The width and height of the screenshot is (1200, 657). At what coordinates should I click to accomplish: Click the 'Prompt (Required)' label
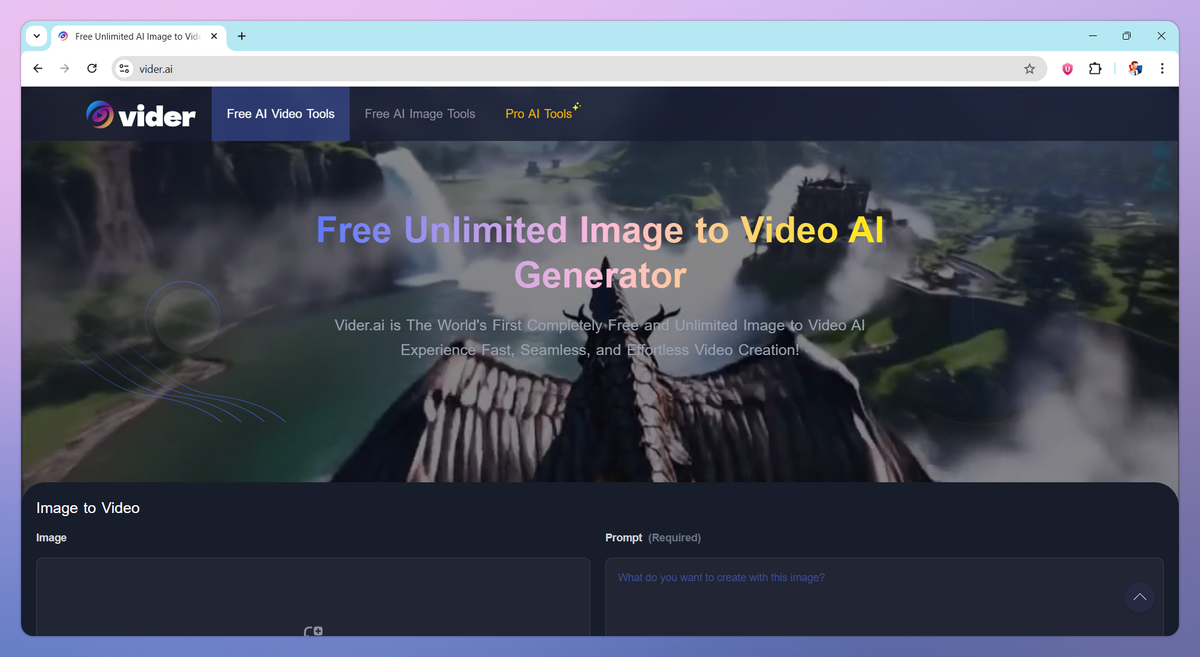click(653, 538)
